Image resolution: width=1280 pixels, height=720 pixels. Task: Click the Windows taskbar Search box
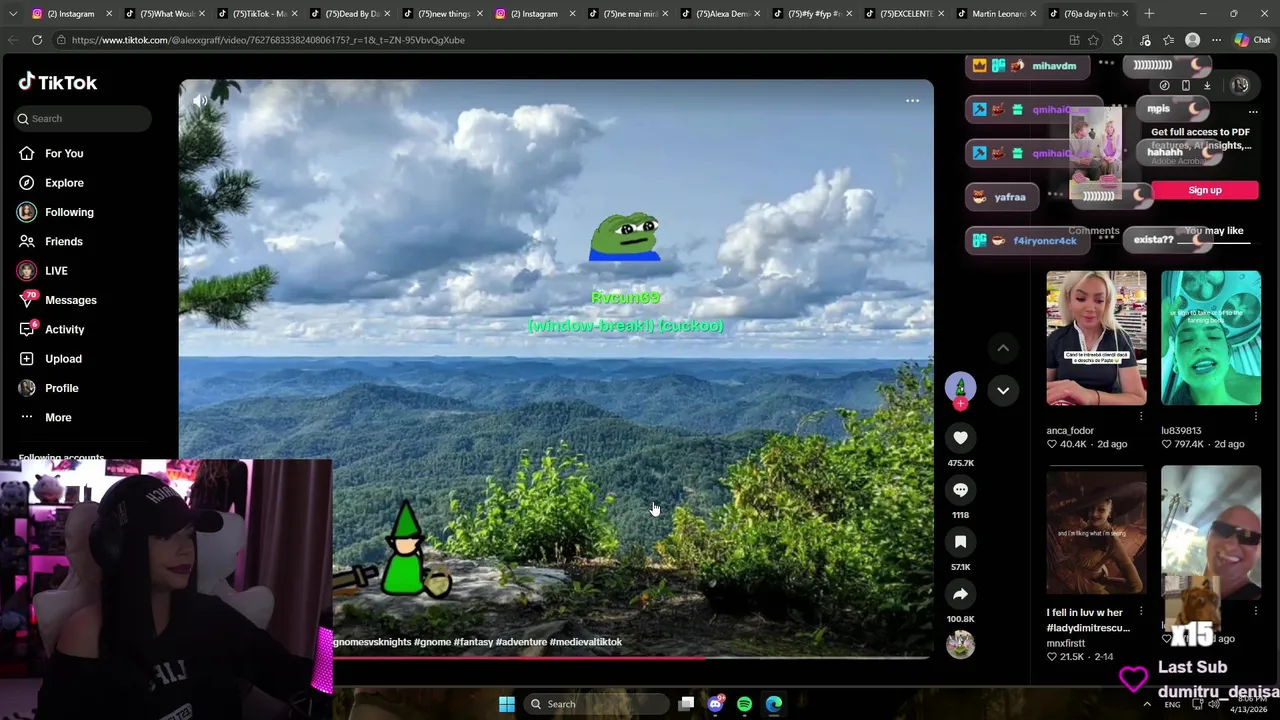[597, 704]
